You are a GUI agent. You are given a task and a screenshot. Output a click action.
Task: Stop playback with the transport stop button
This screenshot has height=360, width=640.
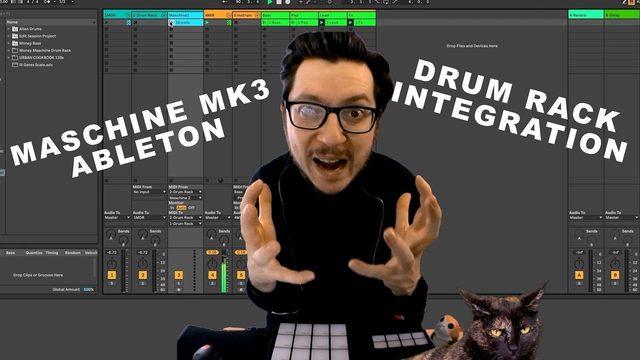tap(279, 2)
